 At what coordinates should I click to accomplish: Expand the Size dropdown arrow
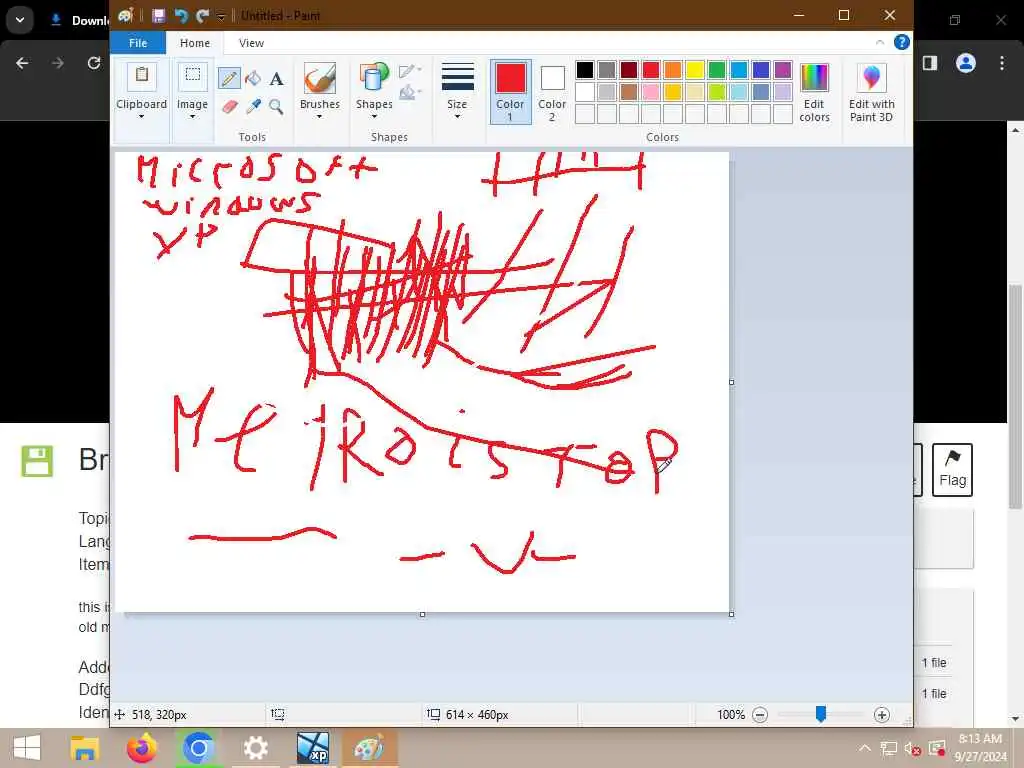click(x=457, y=117)
